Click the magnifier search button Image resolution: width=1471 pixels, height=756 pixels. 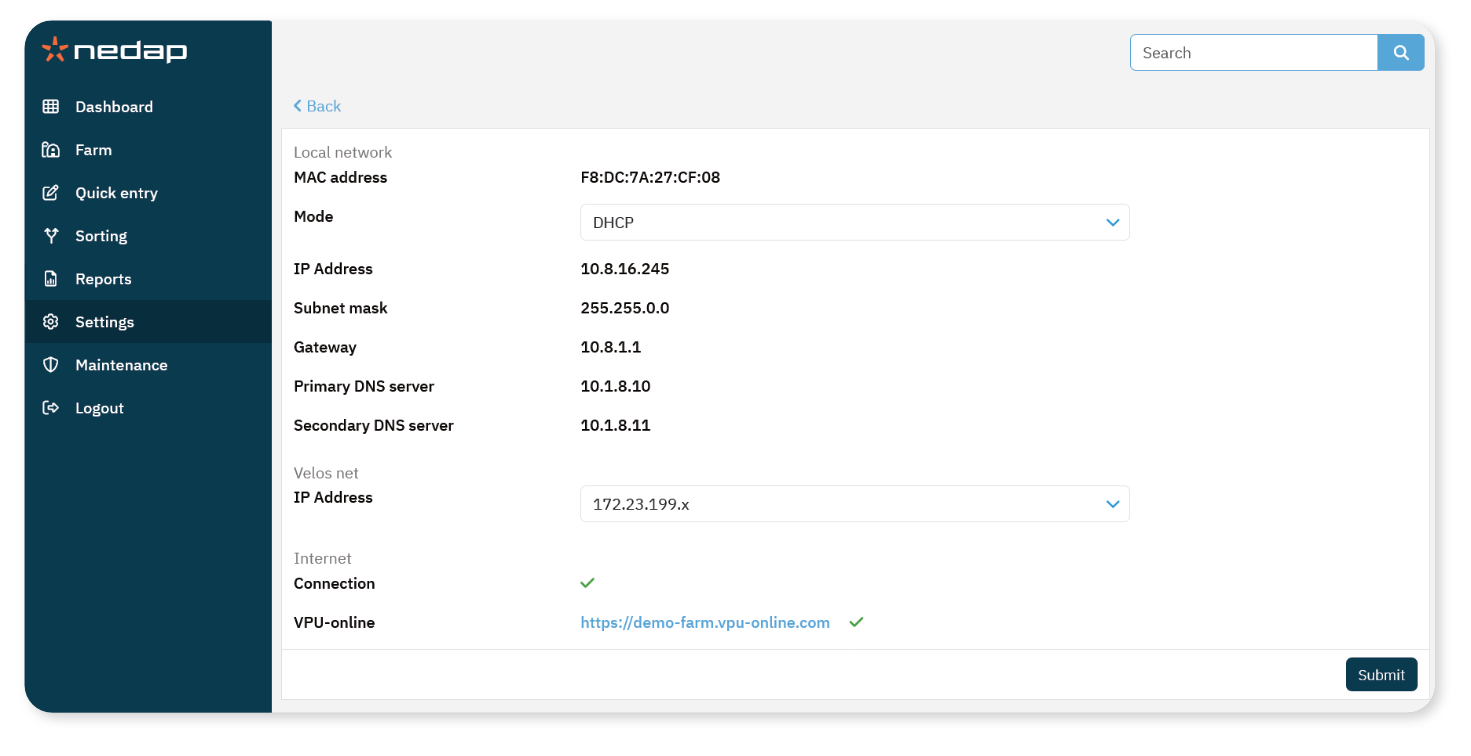(1401, 53)
